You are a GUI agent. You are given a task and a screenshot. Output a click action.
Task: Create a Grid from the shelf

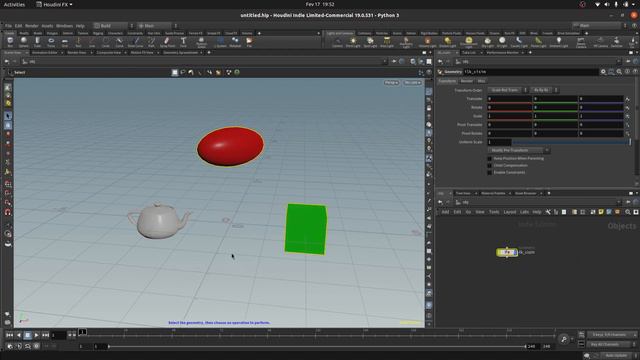click(x=64, y=41)
